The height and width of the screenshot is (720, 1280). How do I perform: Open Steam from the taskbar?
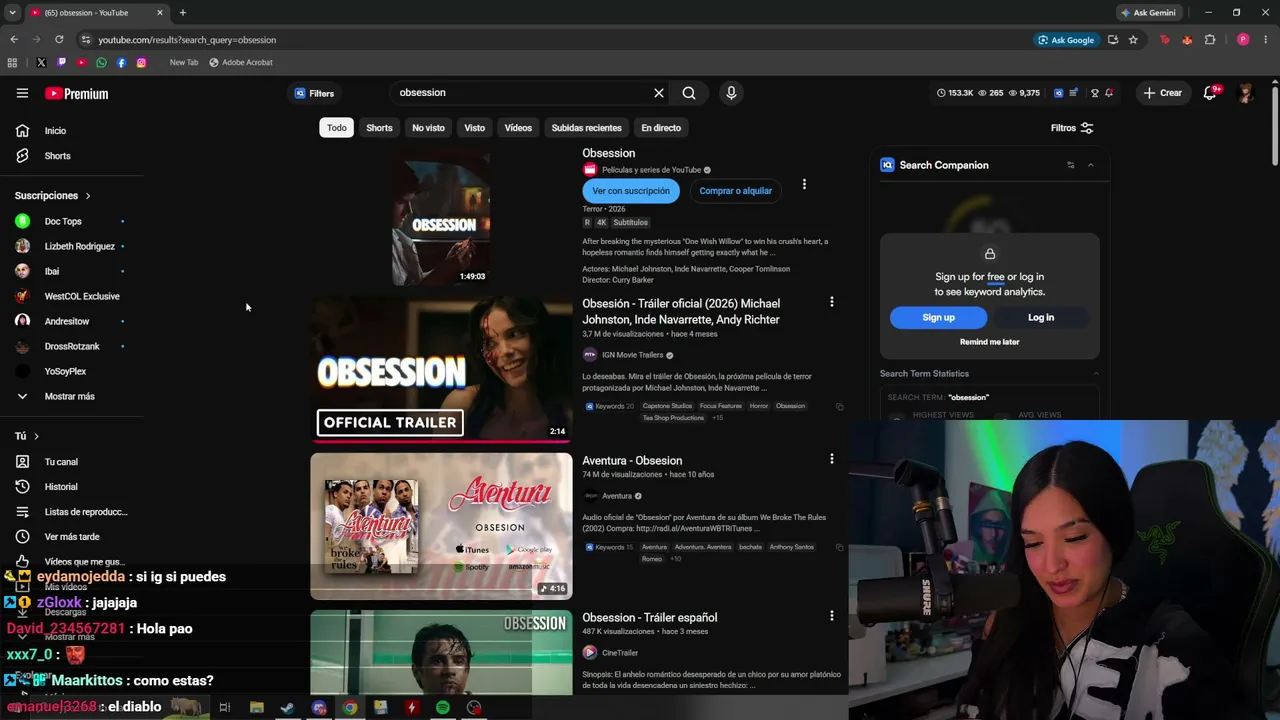pos(287,708)
